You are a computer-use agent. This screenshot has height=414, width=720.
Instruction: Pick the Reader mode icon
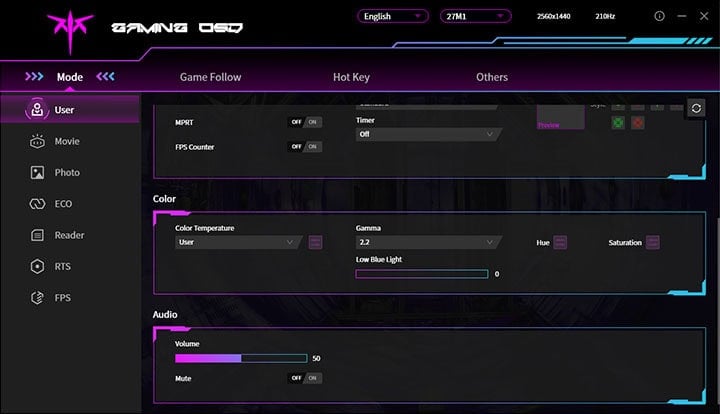click(37, 235)
